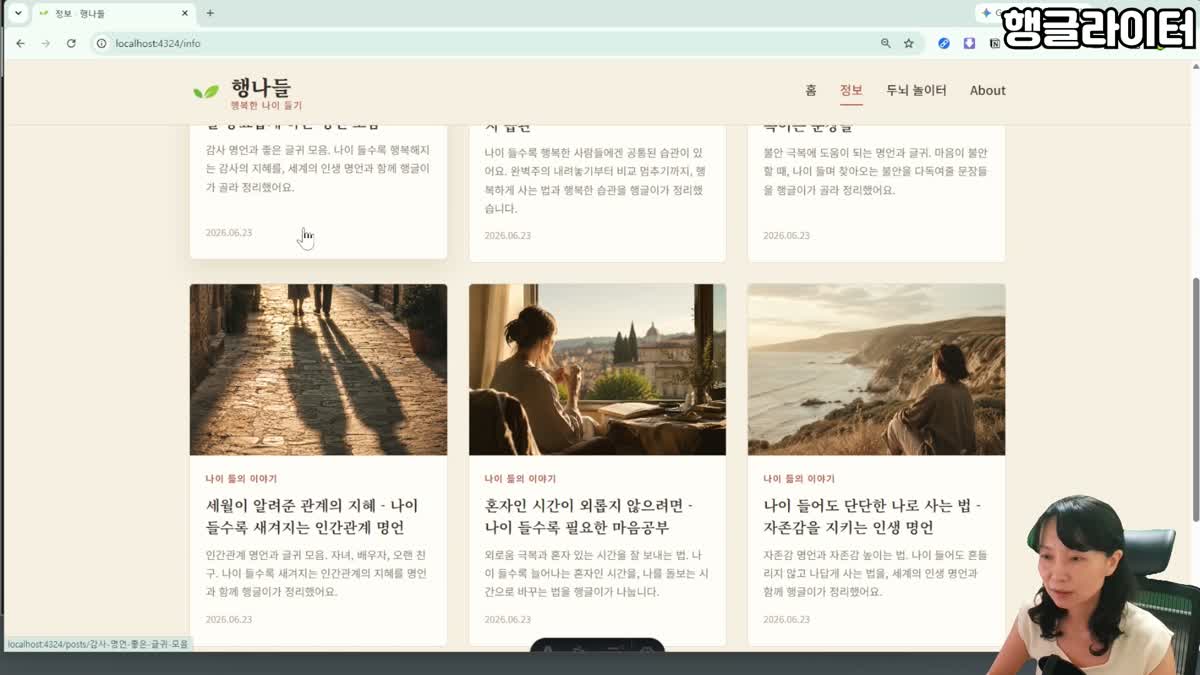Click 나이 듦의 이야기 tag on 관계의 지혜 card
Screen dimensions: 1200x675
(x=241, y=479)
